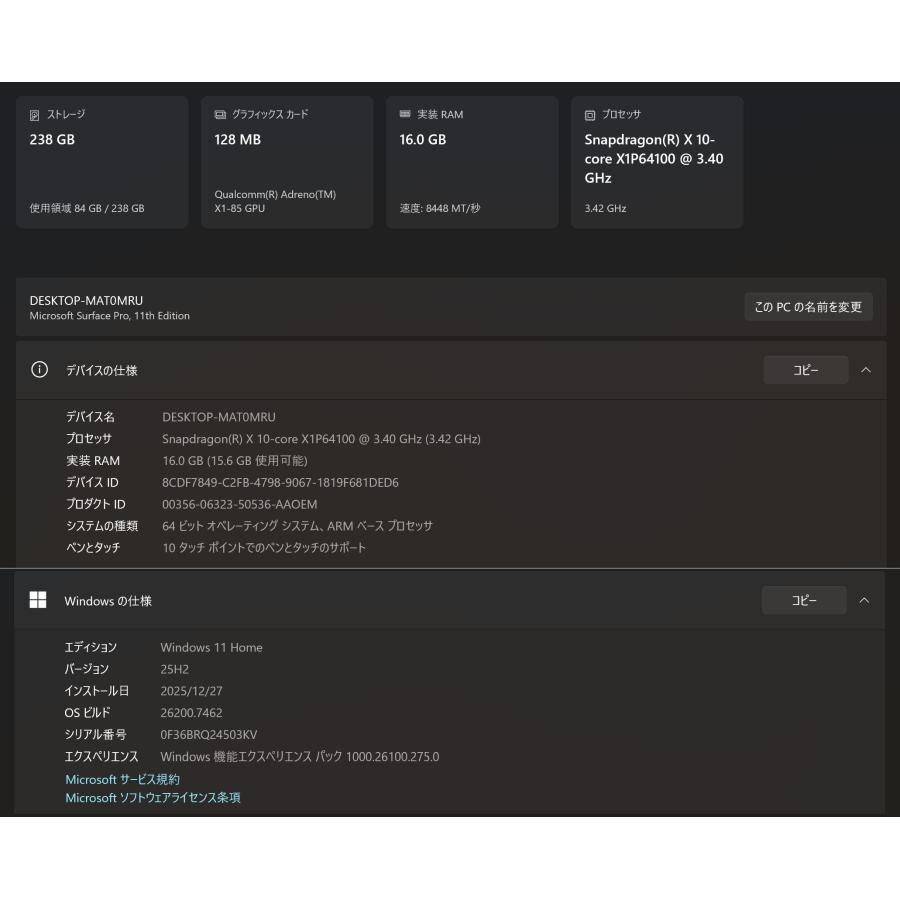Image resolution: width=900 pixels, height=900 pixels.
Task: Click the この PC の名前を変更 button
Action: (808, 307)
